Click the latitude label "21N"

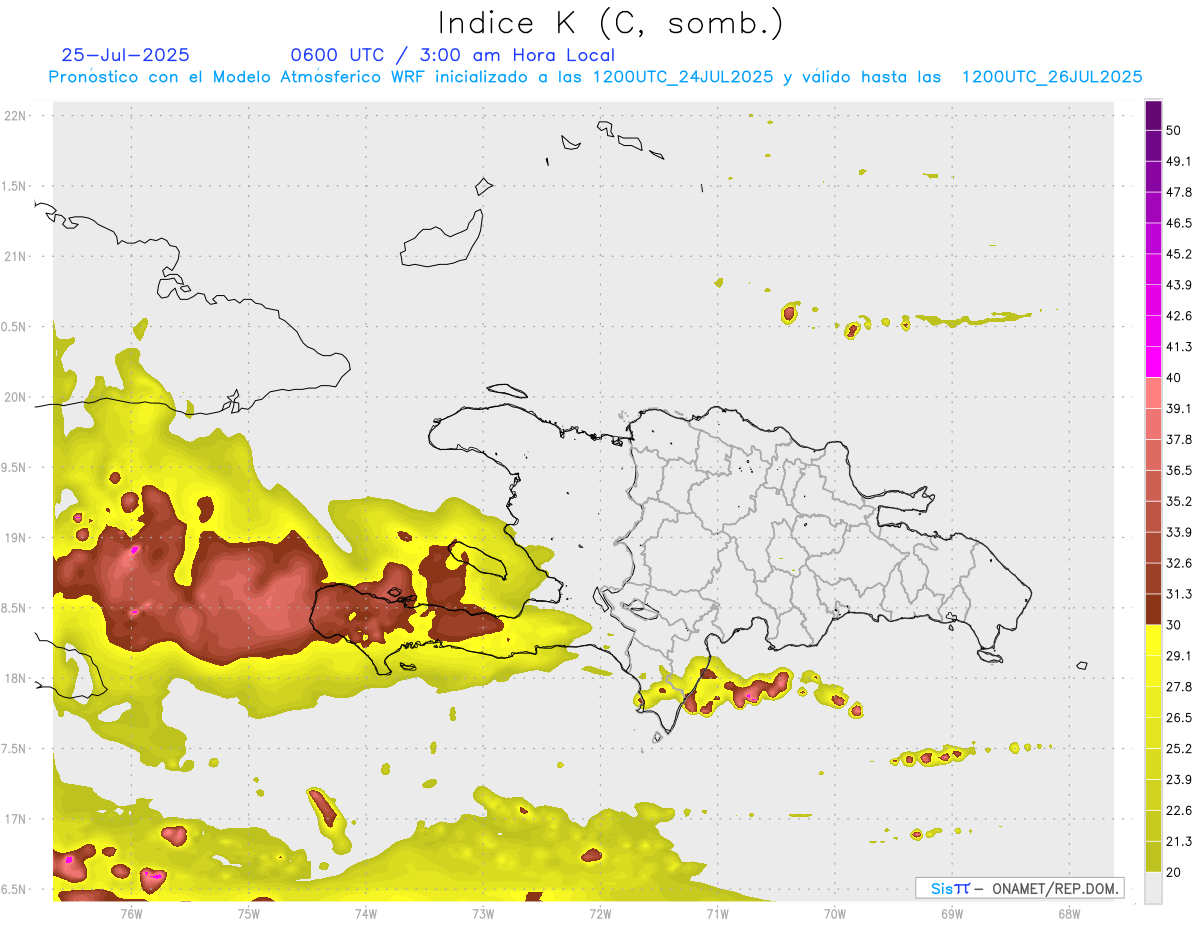17,256
